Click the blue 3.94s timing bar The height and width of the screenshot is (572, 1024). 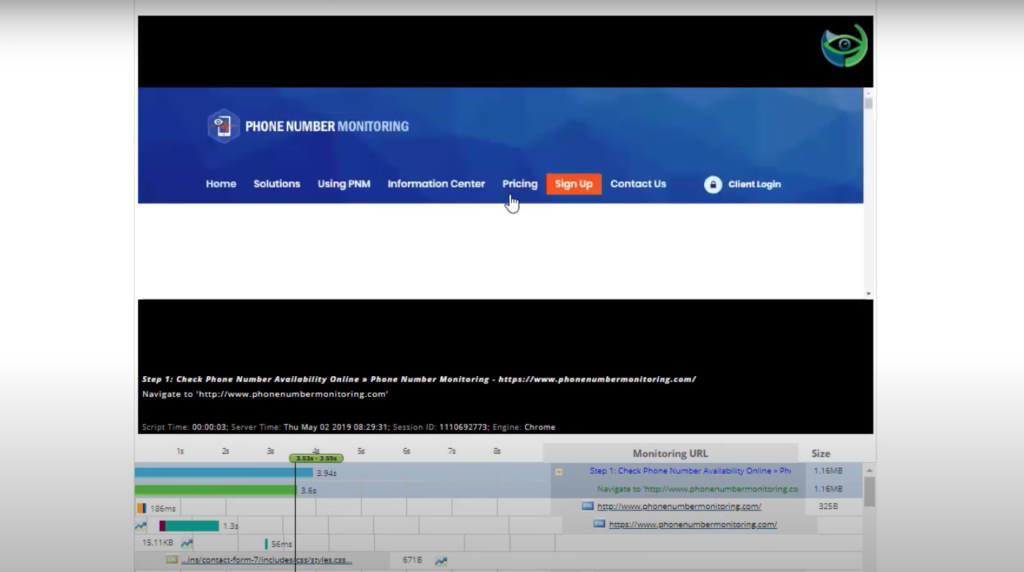[224, 472]
